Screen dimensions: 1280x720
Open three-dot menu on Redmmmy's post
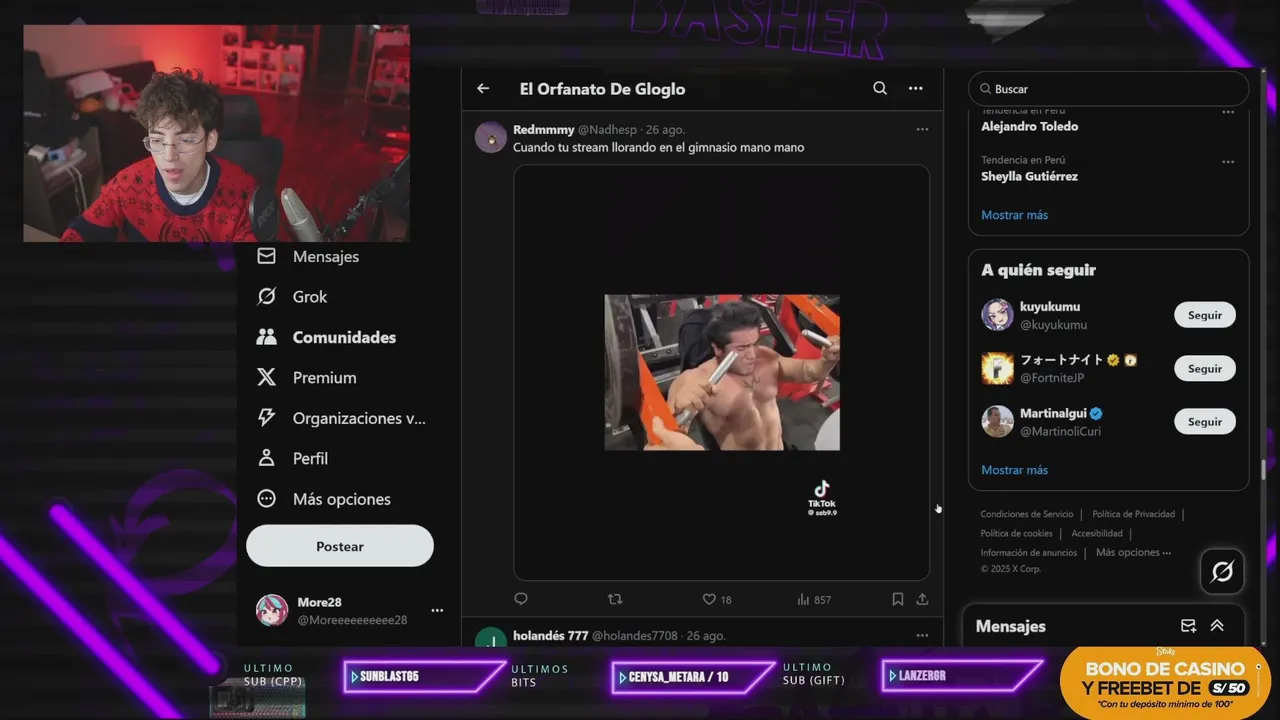[922, 129]
